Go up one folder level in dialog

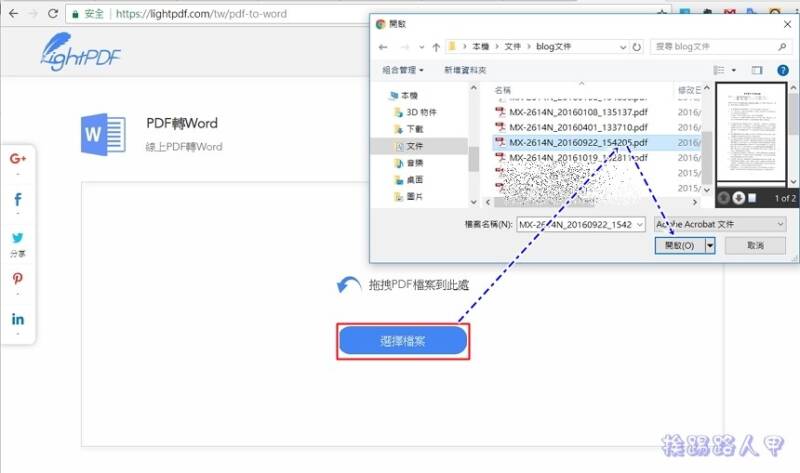[x=436, y=47]
